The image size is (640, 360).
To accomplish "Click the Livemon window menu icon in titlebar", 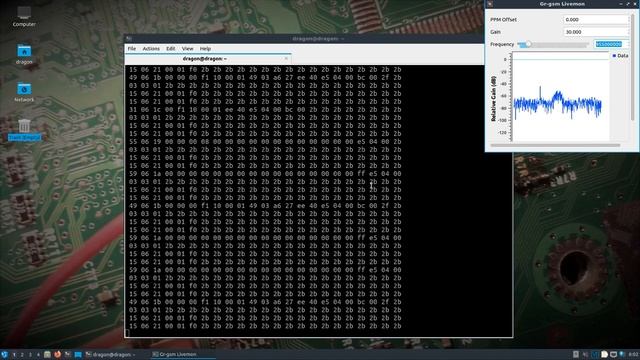I will (x=490, y=4).
